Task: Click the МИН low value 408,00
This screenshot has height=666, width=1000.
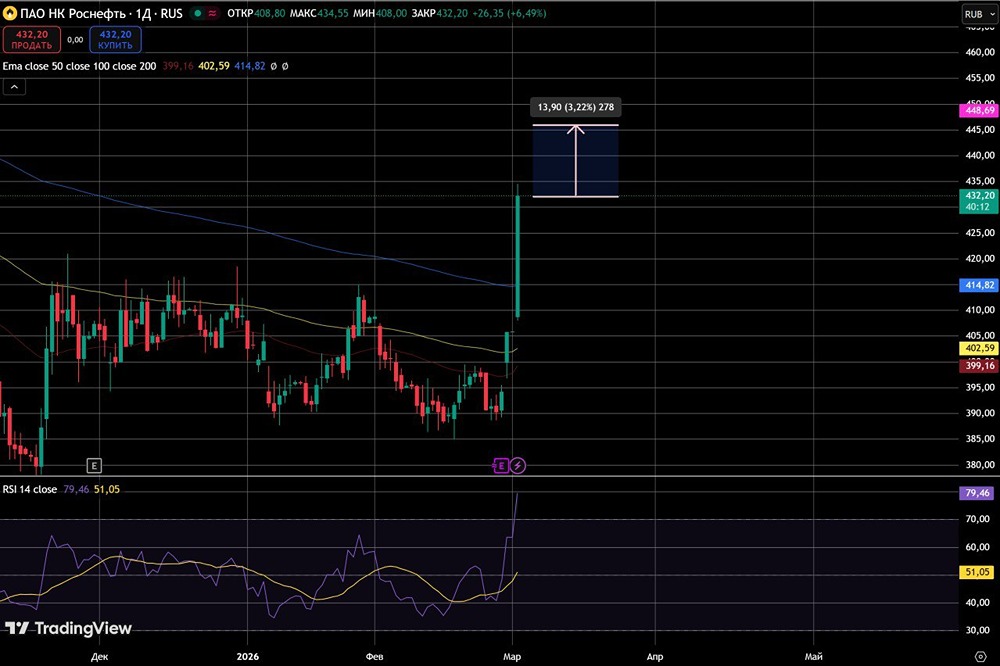Action: pos(391,13)
